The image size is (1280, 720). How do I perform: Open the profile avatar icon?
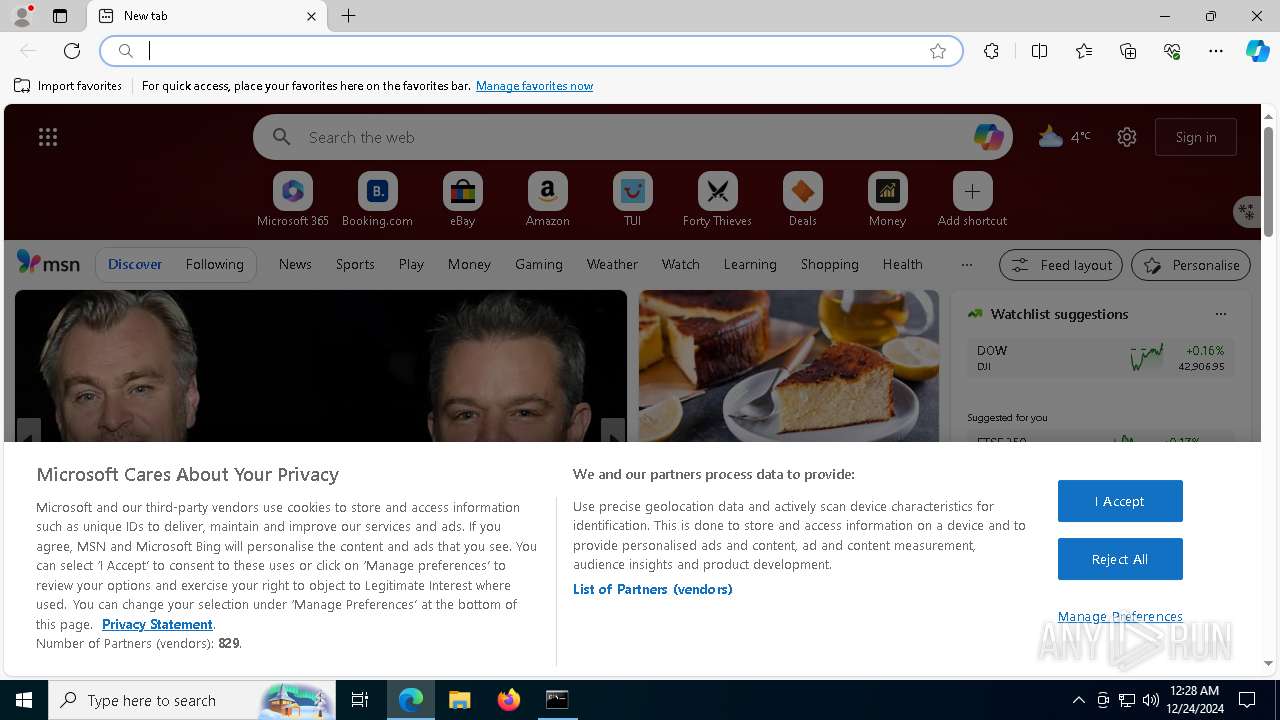point(22,16)
